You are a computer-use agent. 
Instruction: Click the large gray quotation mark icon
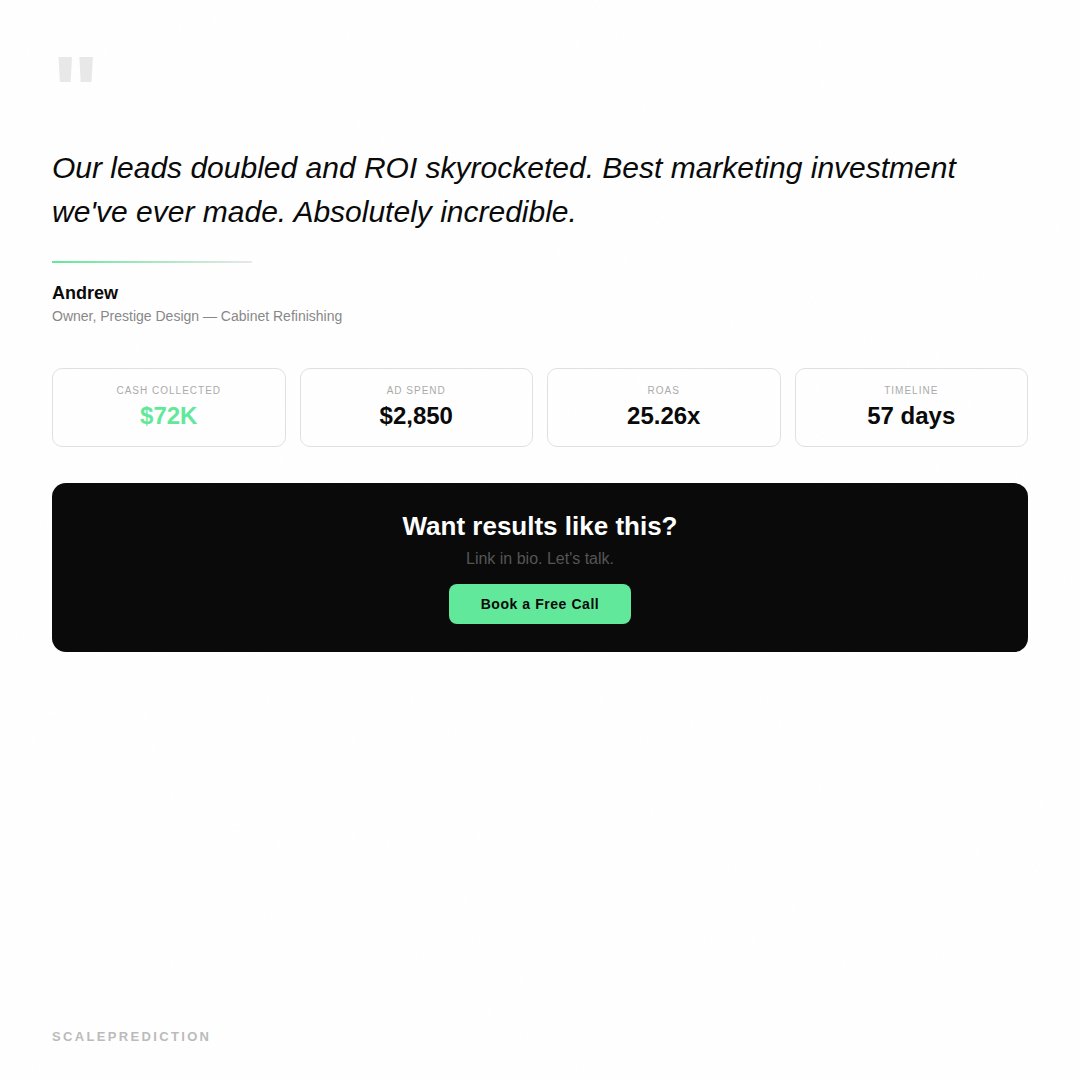tap(75, 70)
